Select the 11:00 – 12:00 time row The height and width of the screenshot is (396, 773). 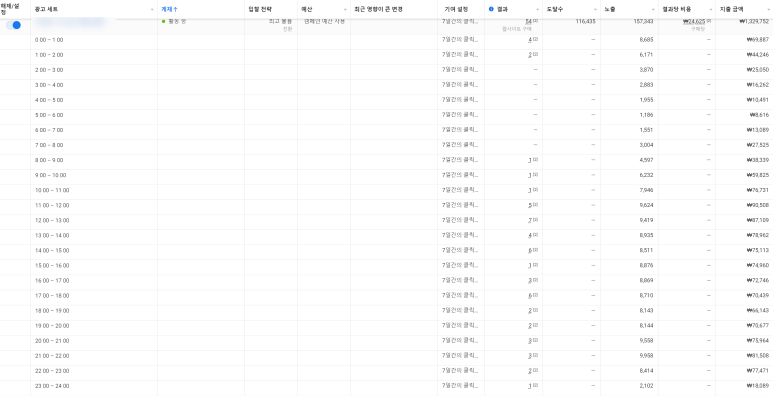coord(386,207)
